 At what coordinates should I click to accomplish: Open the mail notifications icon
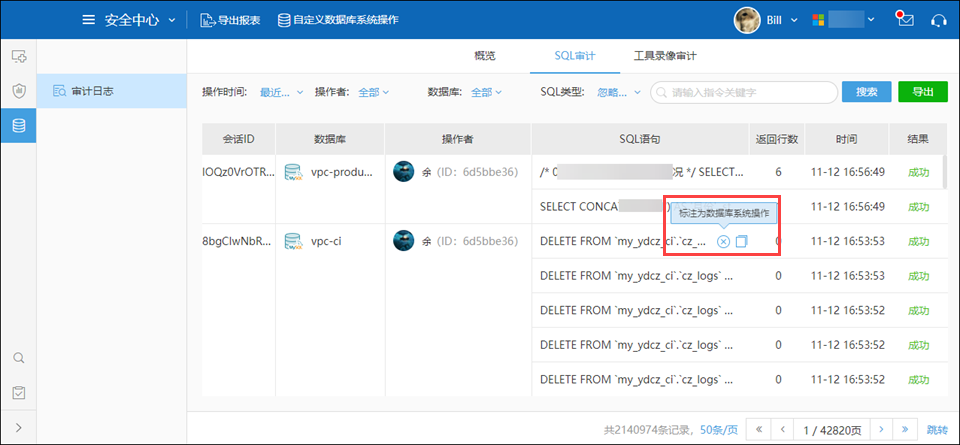(x=905, y=19)
